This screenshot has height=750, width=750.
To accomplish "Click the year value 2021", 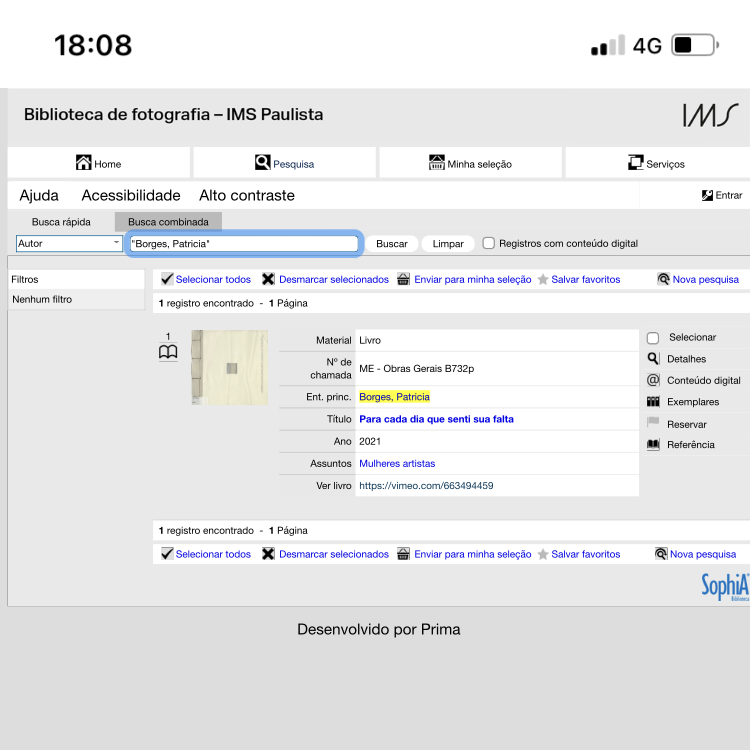I will click(x=370, y=441).
